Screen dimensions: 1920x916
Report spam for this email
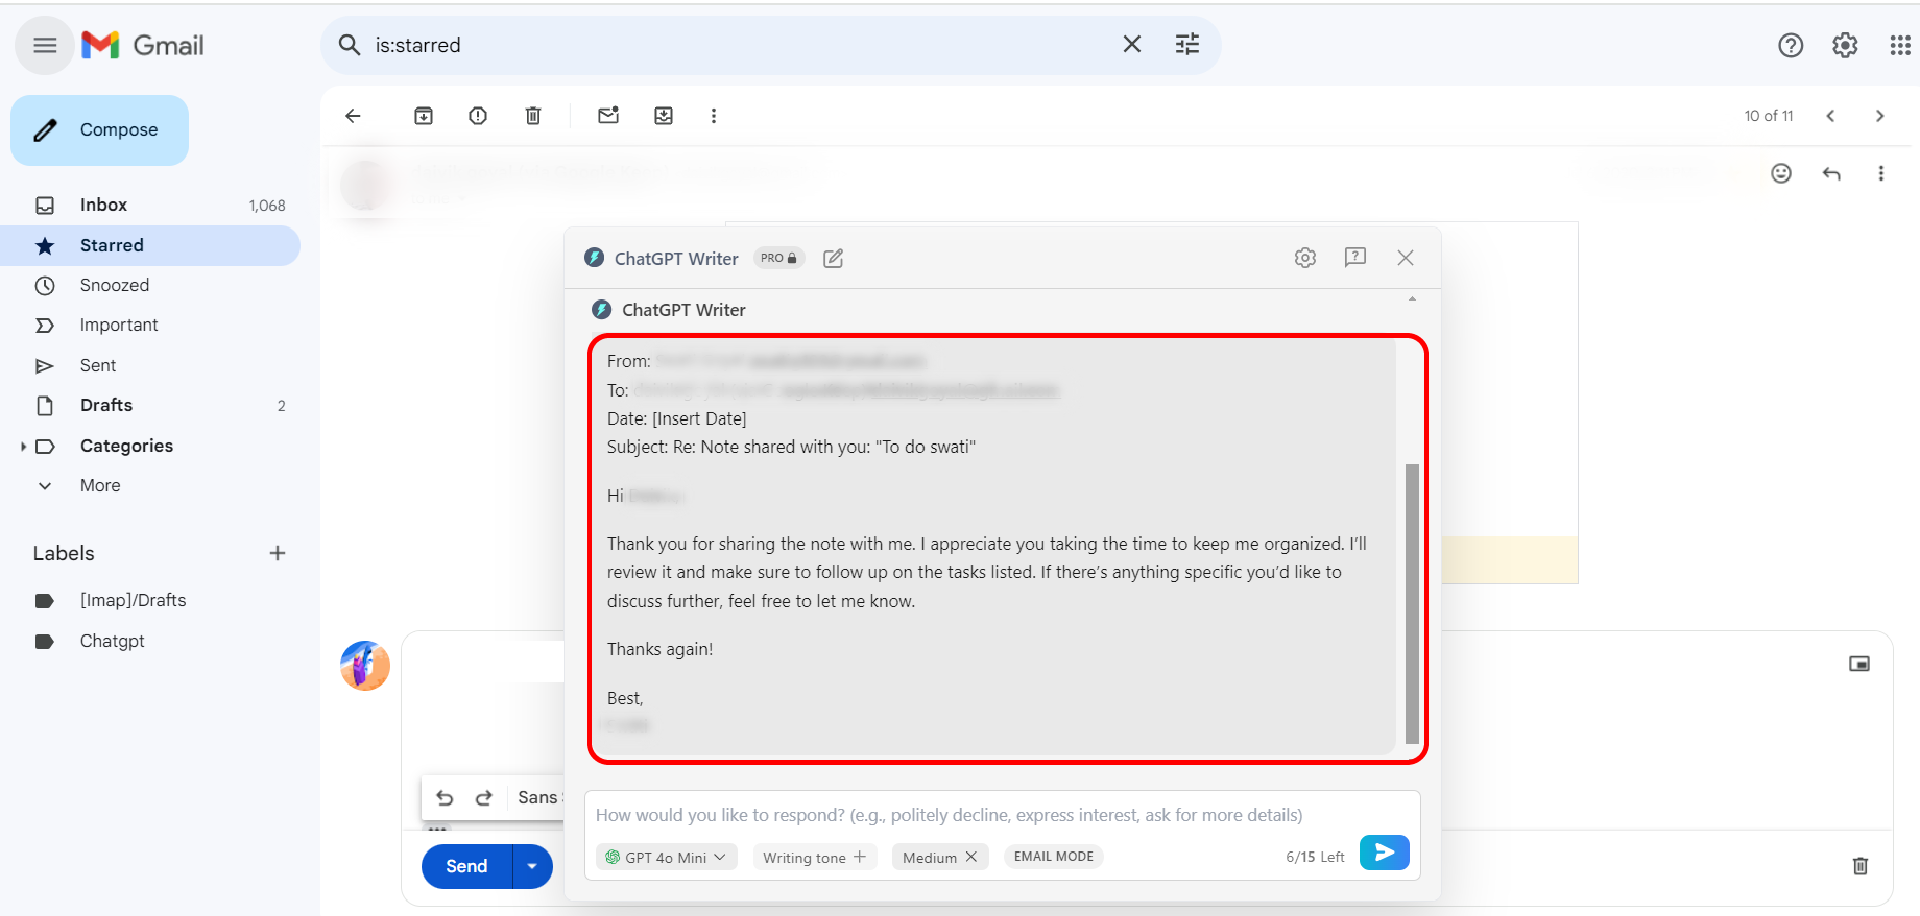[478, 116]
